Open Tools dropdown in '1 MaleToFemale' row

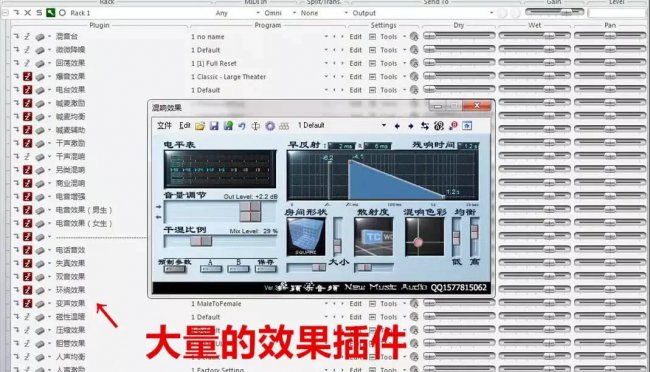tap(404, 304)
